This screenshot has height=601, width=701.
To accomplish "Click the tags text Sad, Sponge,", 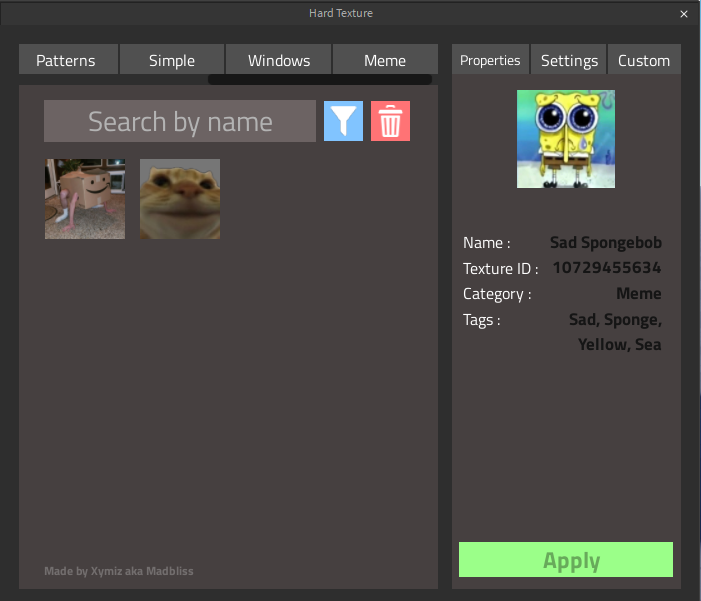I will [615, 320].
